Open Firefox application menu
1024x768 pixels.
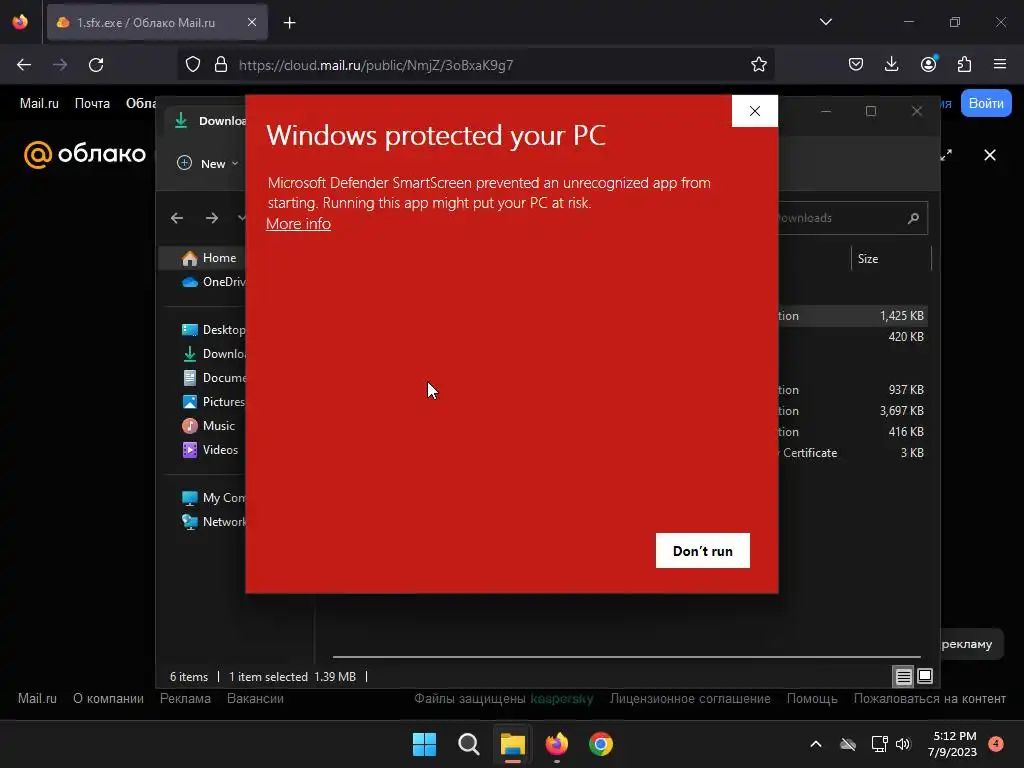coord(1000,65)
